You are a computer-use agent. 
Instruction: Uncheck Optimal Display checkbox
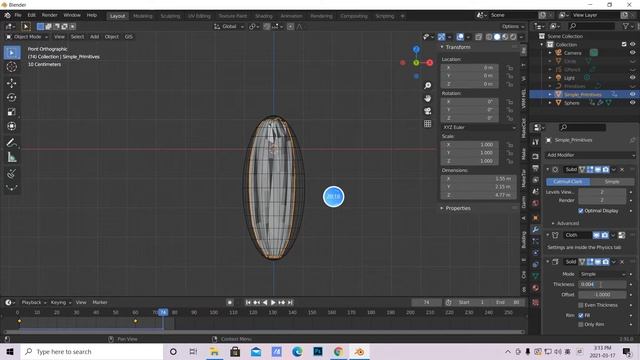(581, 211)
